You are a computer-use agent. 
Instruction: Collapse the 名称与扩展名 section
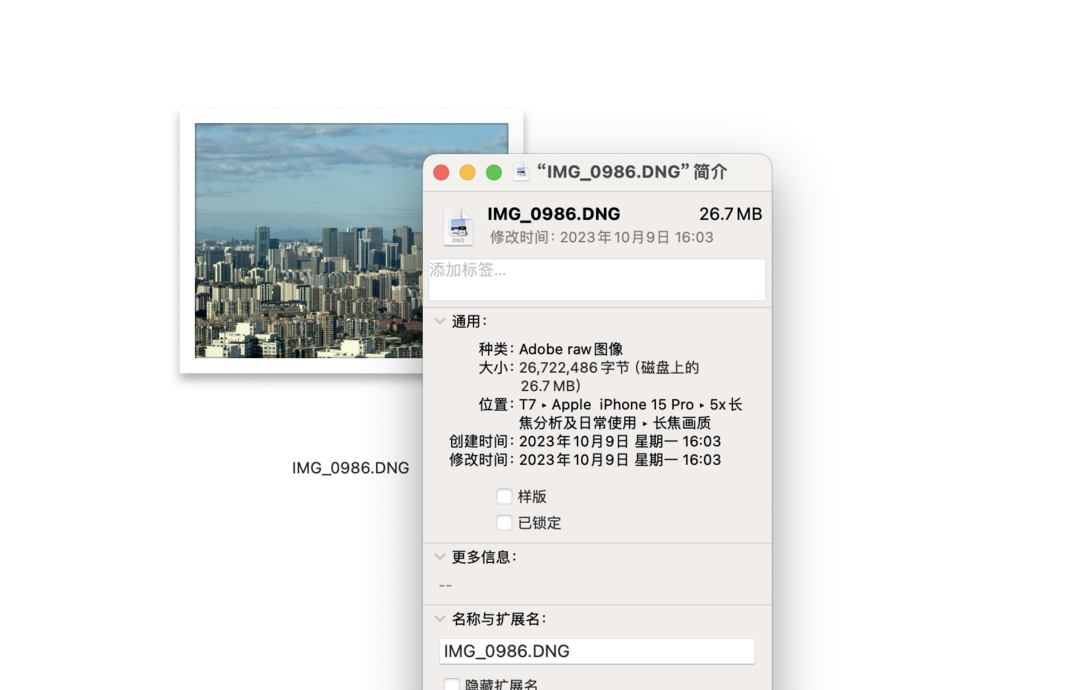(x=440, y=619)
